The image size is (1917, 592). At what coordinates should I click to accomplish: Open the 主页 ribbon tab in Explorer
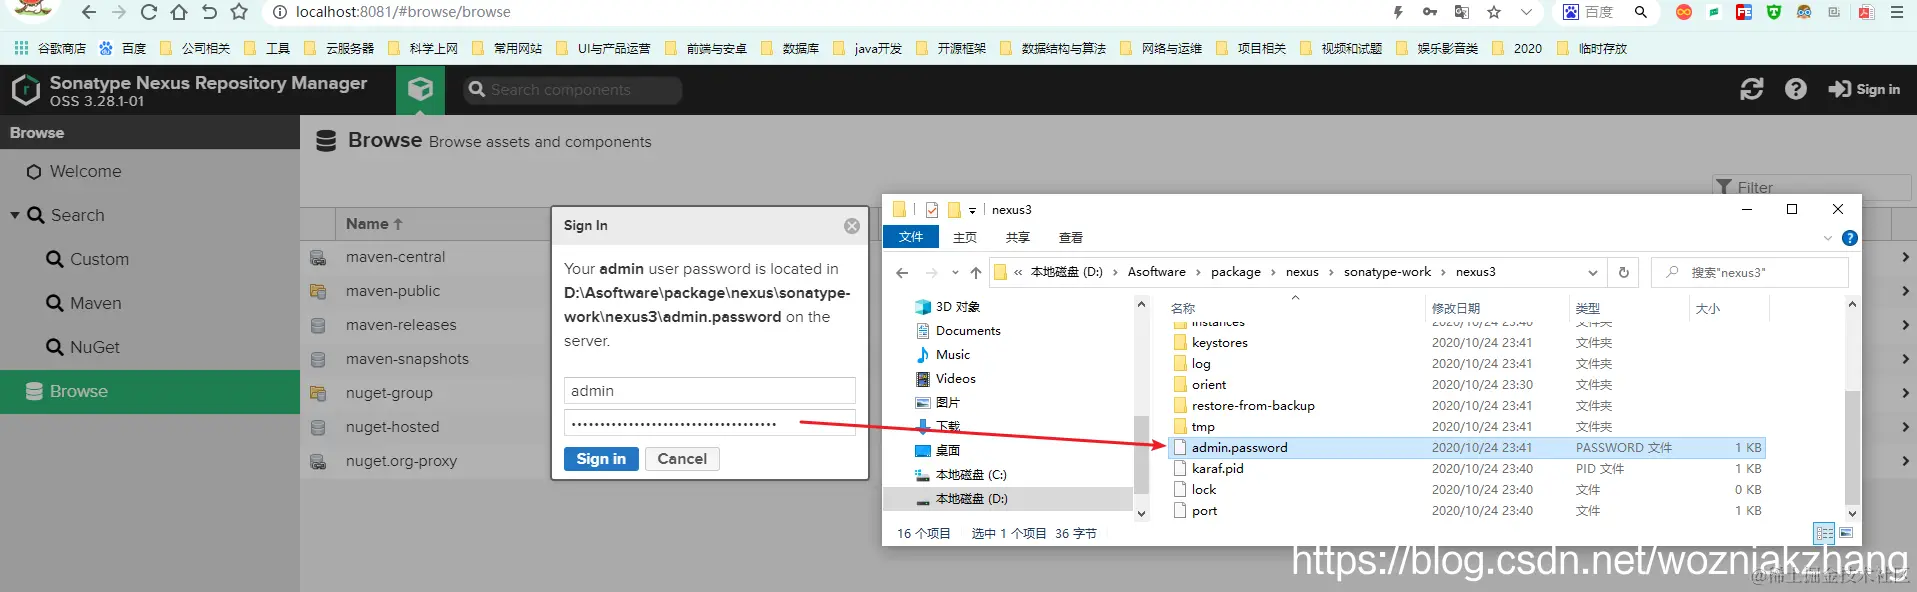click(965, 237)
